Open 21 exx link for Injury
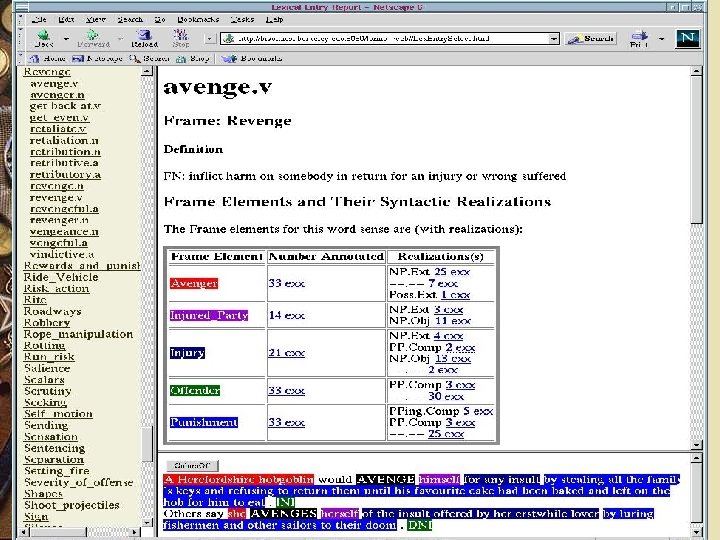 287,353
